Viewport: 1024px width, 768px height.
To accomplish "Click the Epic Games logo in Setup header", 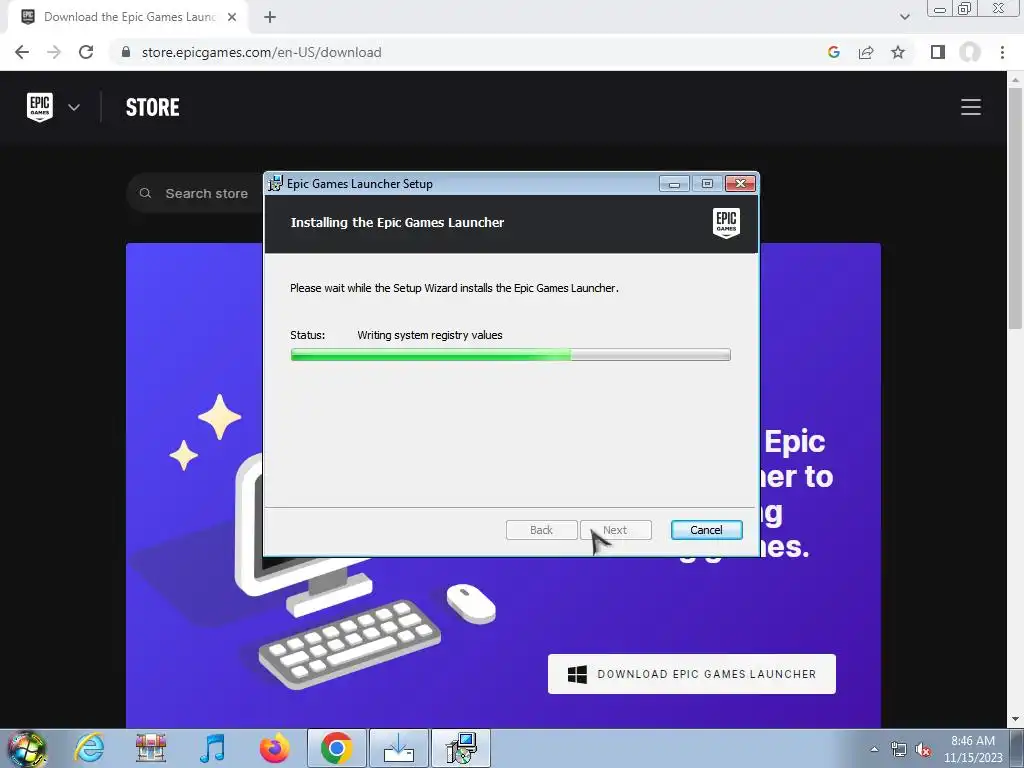I will 726,223.
